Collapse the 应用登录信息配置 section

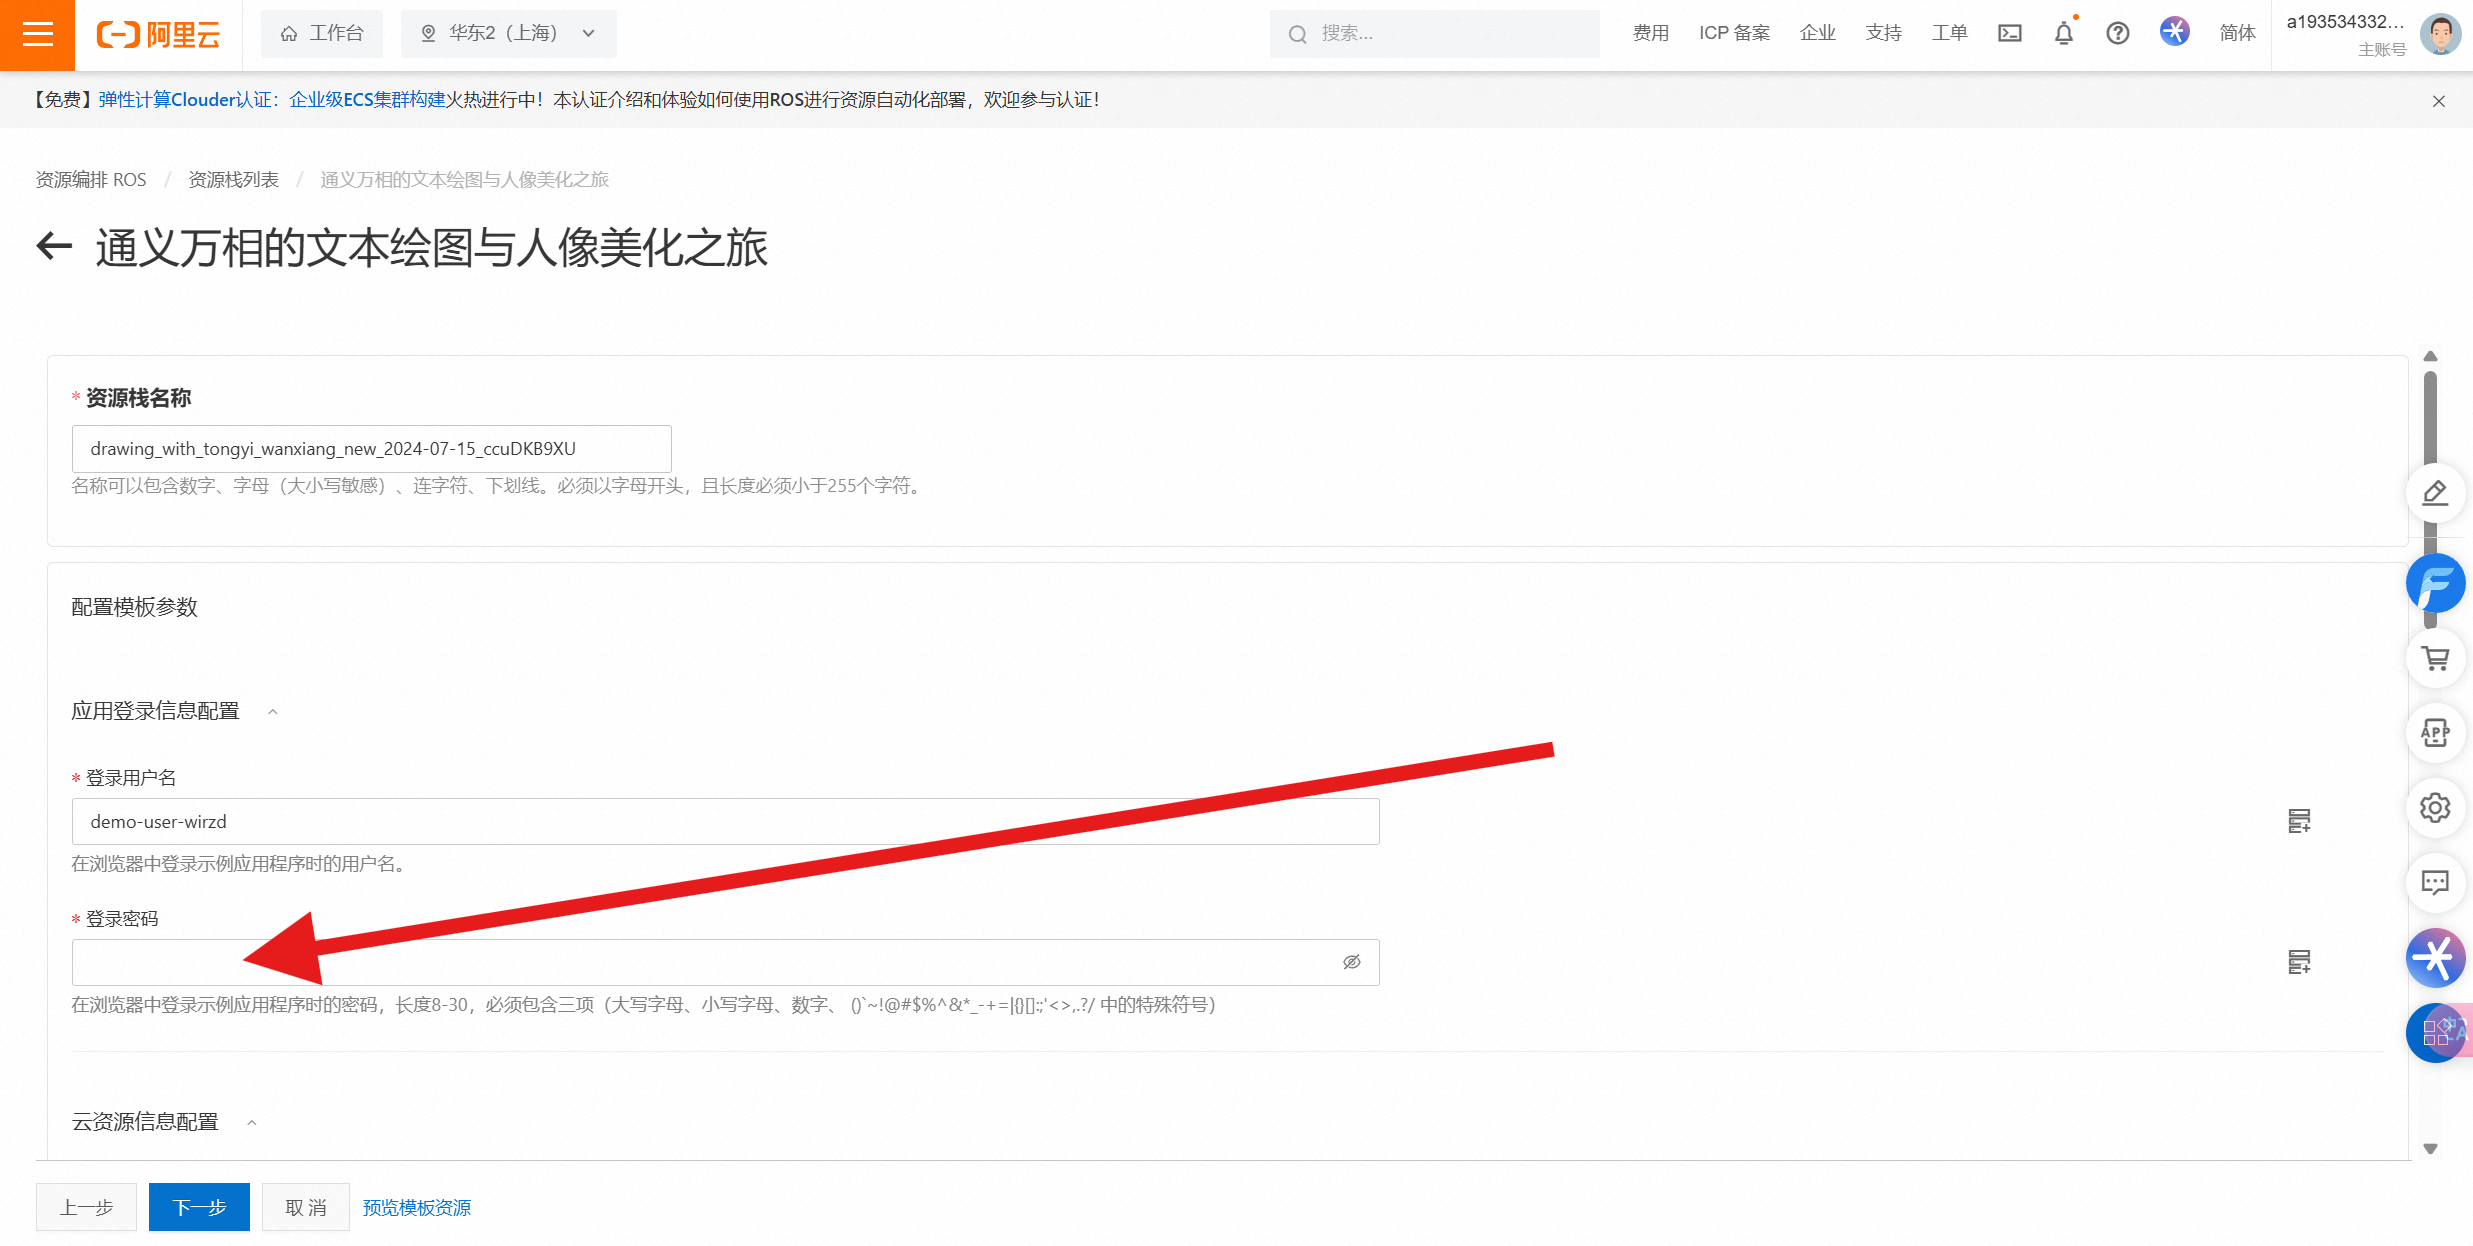coord(272,712)
